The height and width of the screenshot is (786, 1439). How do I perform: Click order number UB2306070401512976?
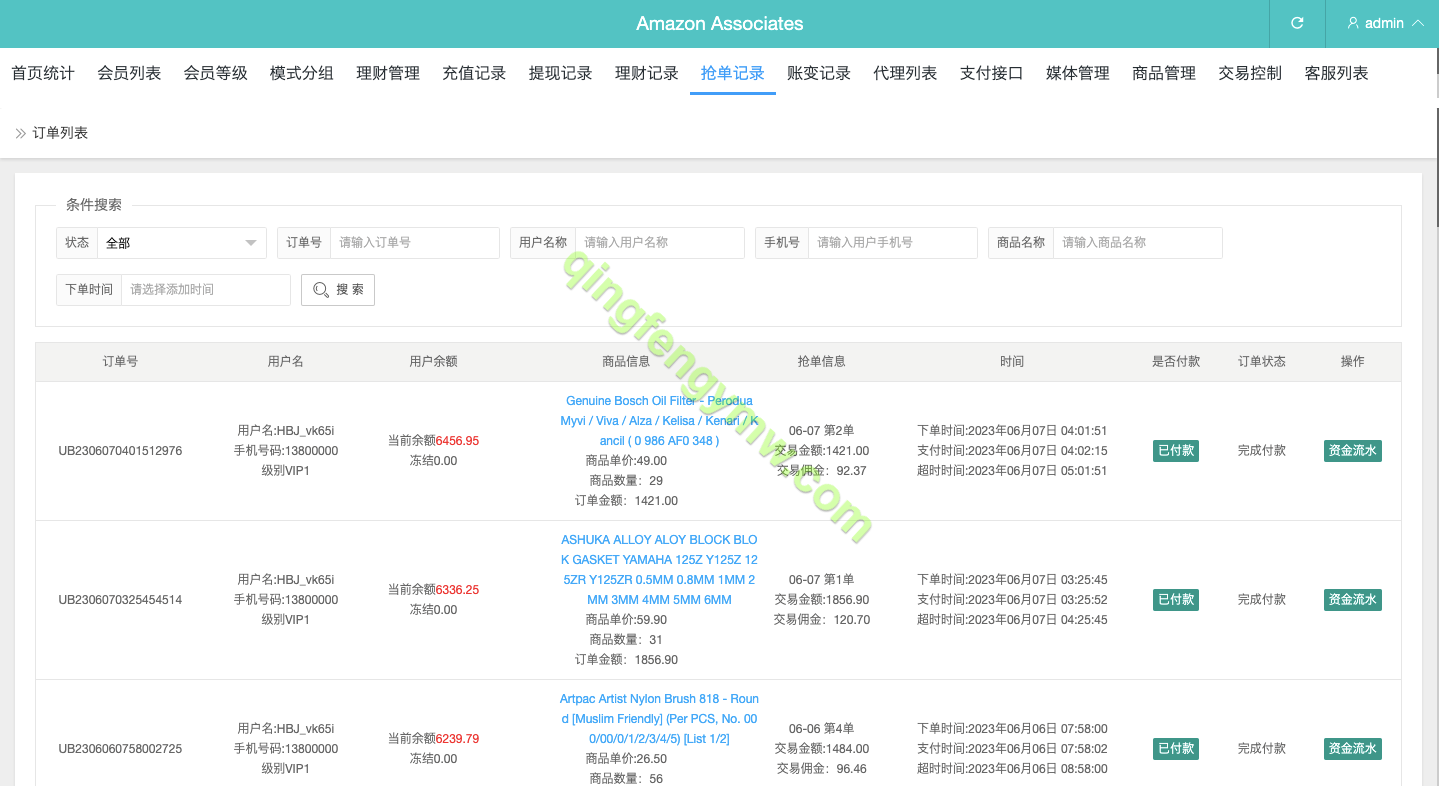tap(120, 451)
